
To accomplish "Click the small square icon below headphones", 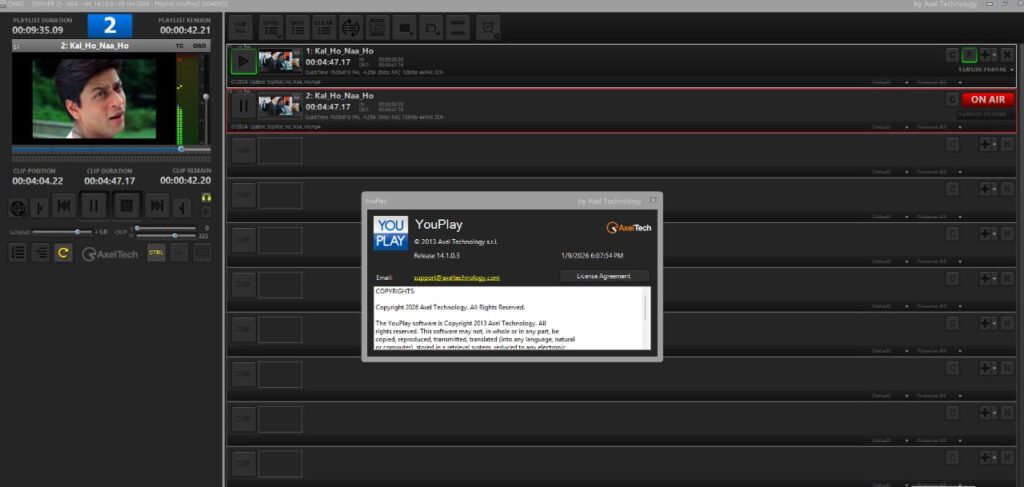I will pyautogui.click(x=206, y=212).
